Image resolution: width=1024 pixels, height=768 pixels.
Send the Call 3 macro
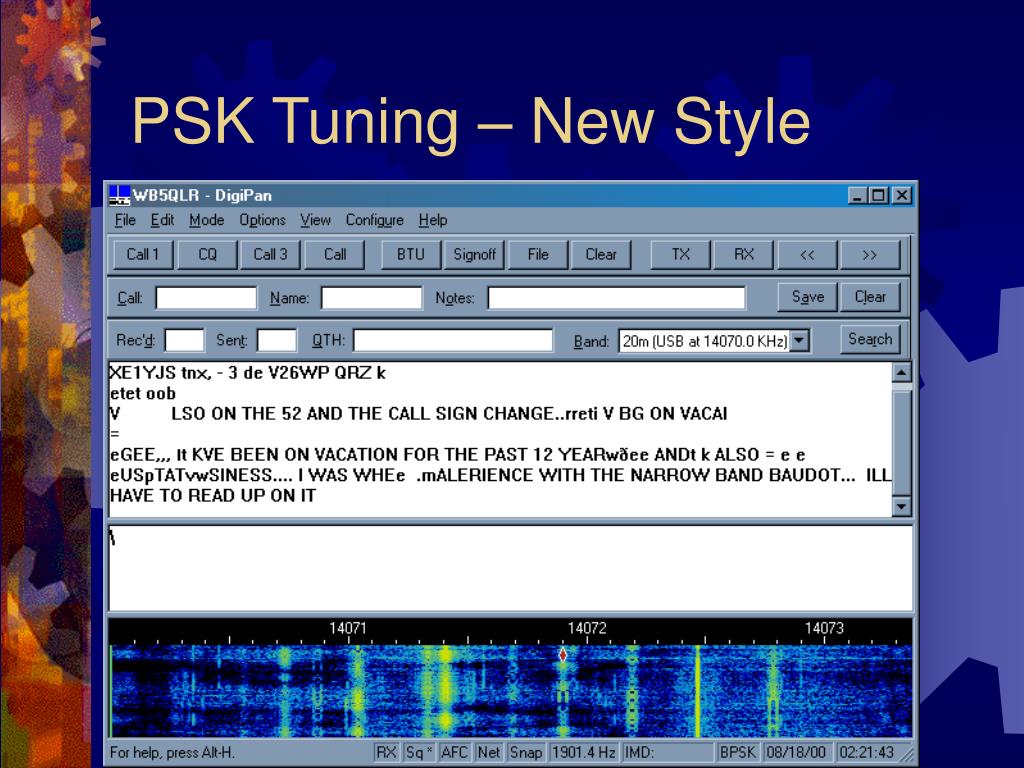(270, 255)
